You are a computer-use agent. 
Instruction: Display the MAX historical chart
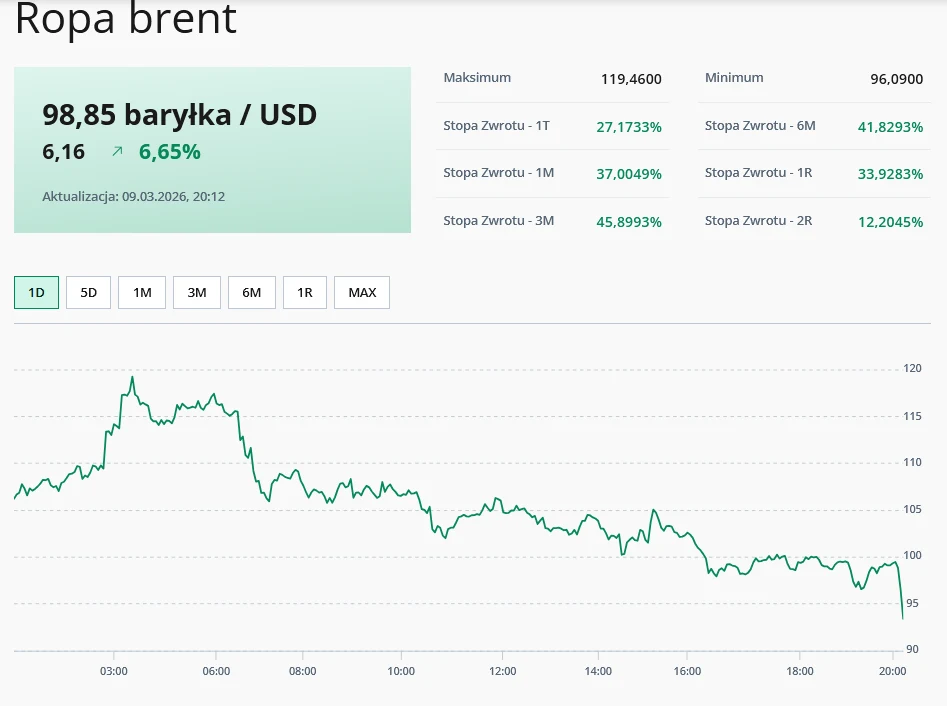pyautogui.click(x=362, y=292)
